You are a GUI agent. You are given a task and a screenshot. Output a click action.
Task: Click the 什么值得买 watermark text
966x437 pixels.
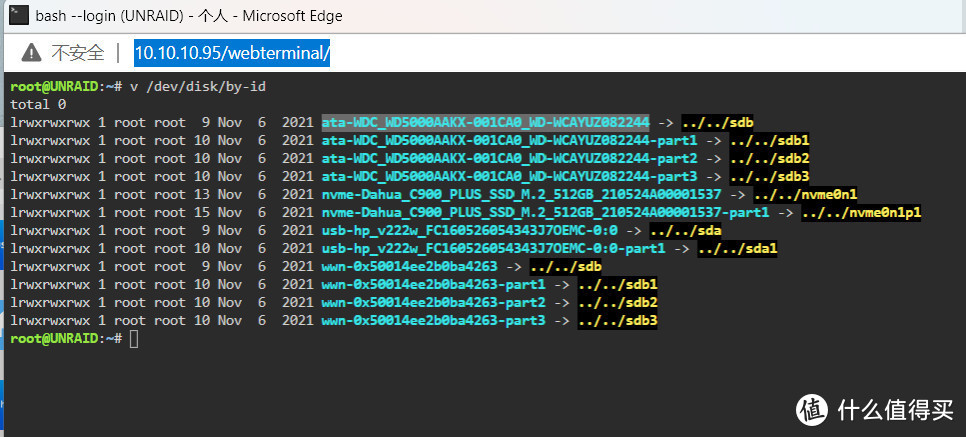coord(897,408)
